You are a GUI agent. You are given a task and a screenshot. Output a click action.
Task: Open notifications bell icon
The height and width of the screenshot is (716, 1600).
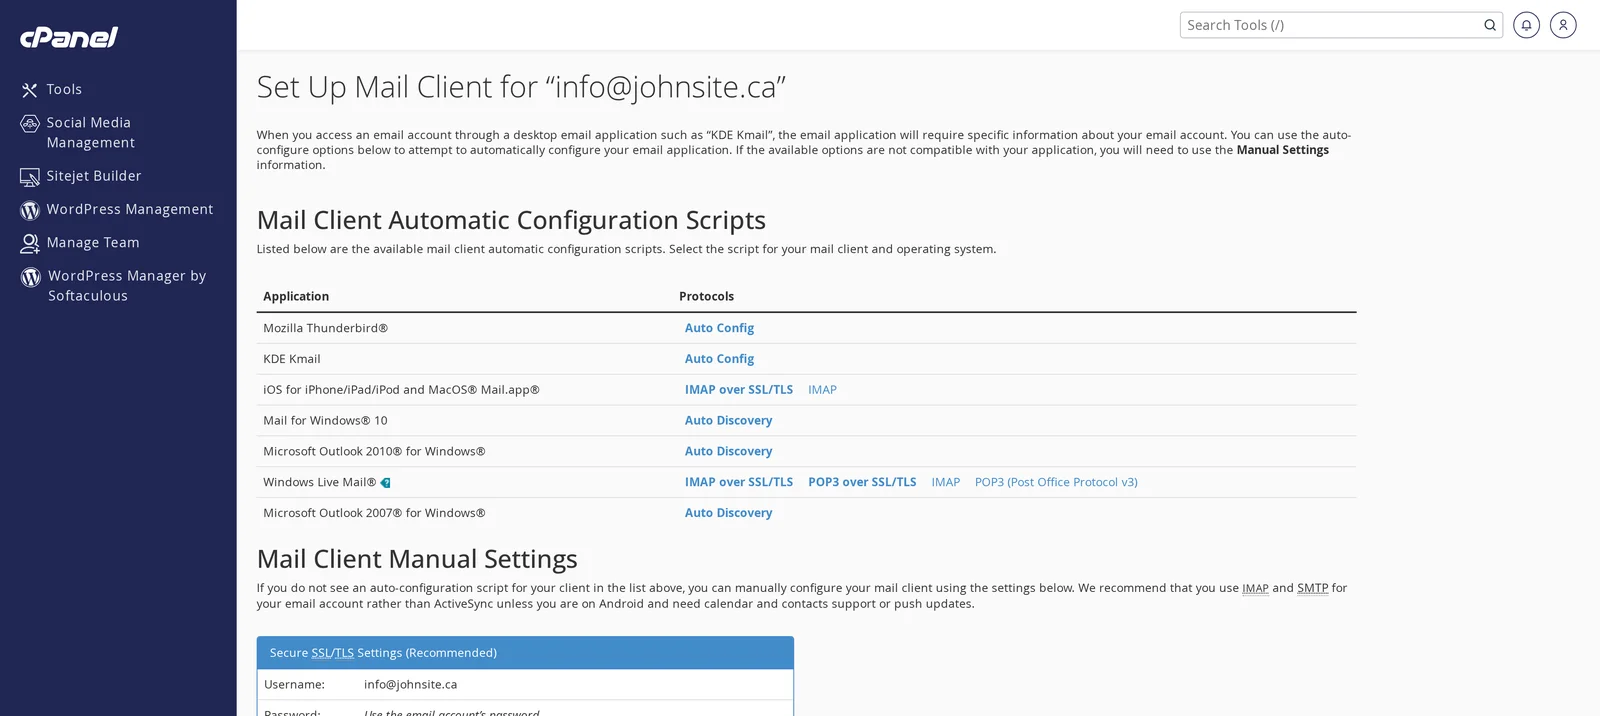tap(1526, 25)
